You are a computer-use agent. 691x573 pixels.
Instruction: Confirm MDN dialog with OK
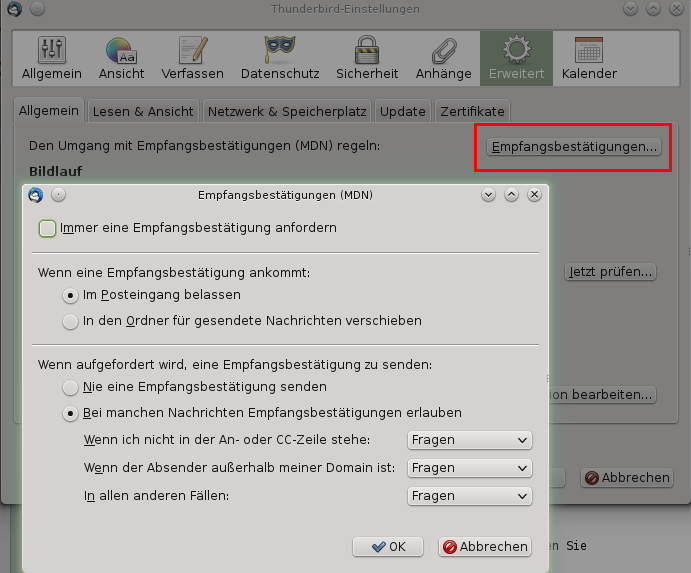(x=388, y=547)
